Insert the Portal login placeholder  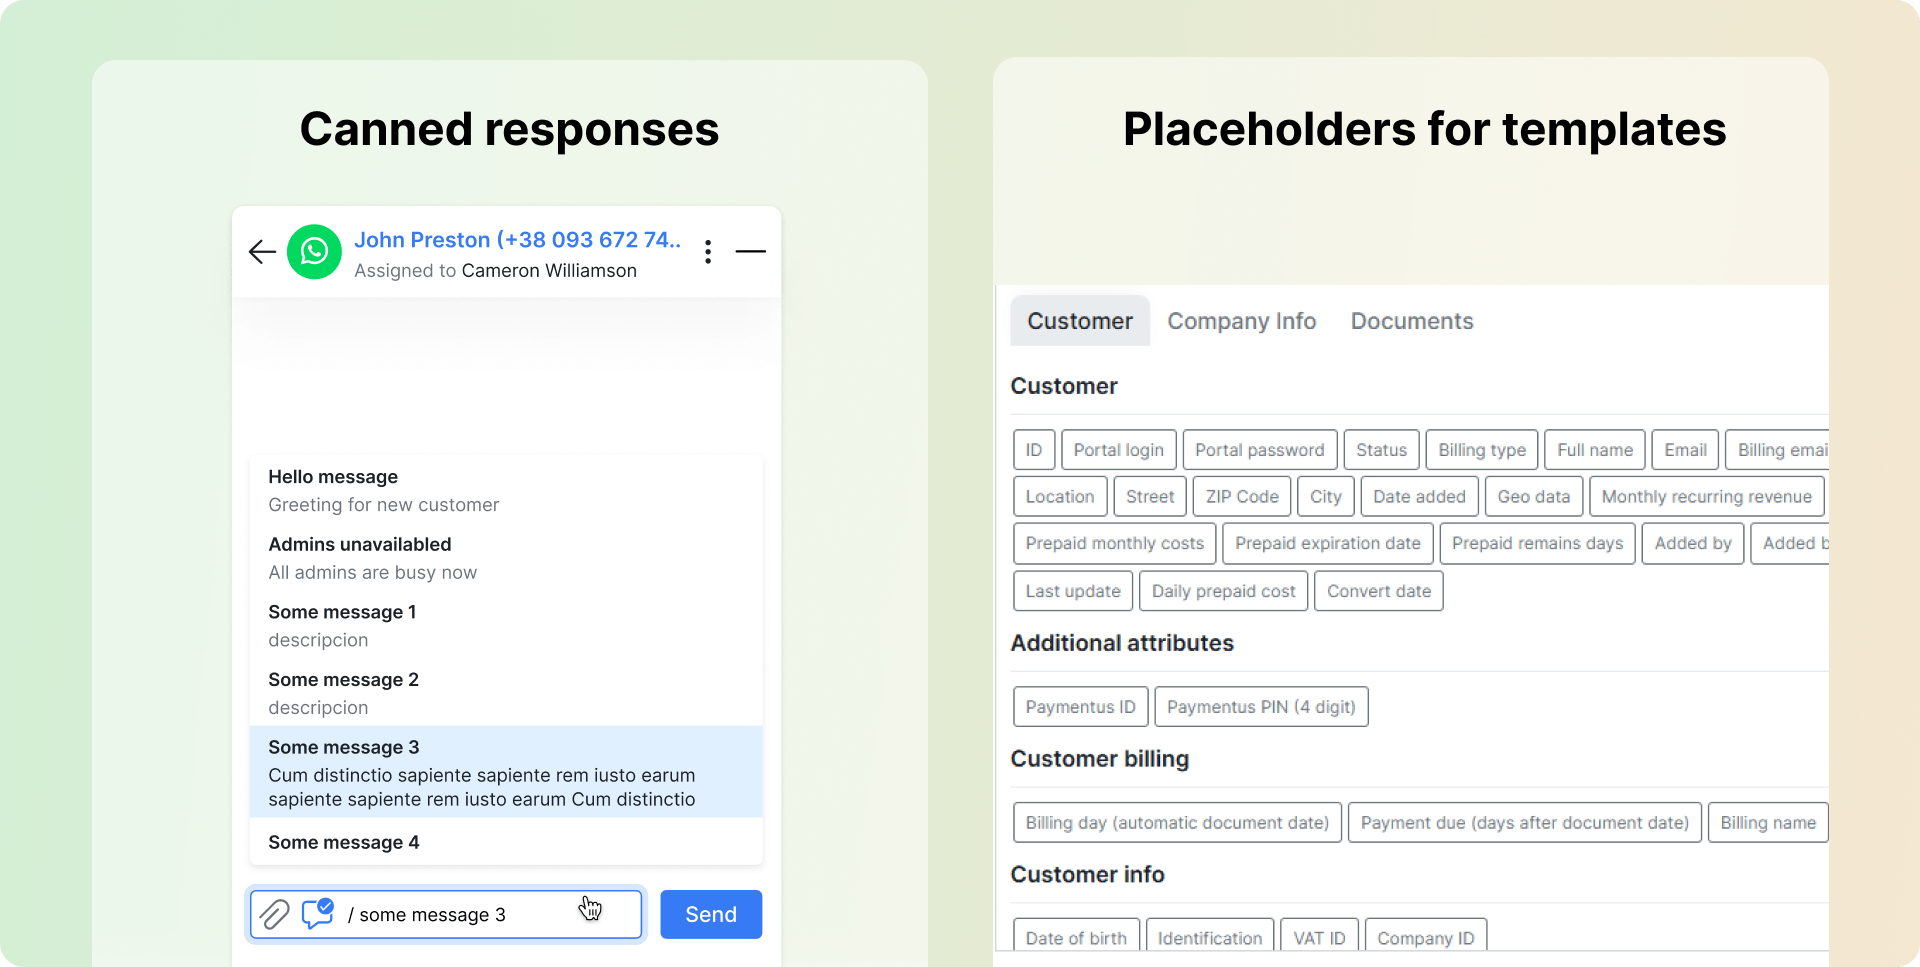click(x=1119, y=450)
